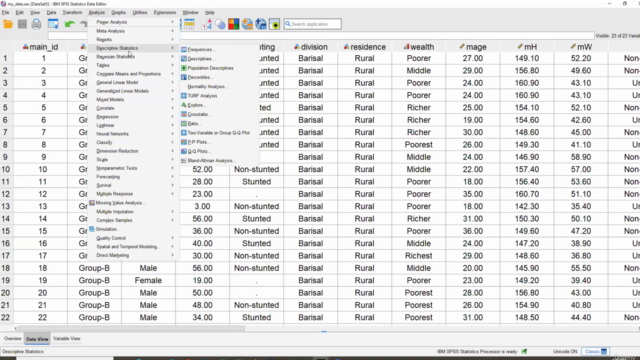Select the division column header
The height and width of the screenshot is (360, 640).
tap(311, 47)
